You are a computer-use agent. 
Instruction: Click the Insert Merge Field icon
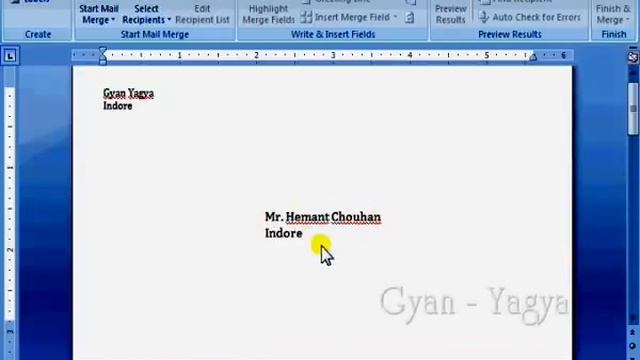(306, 17)
